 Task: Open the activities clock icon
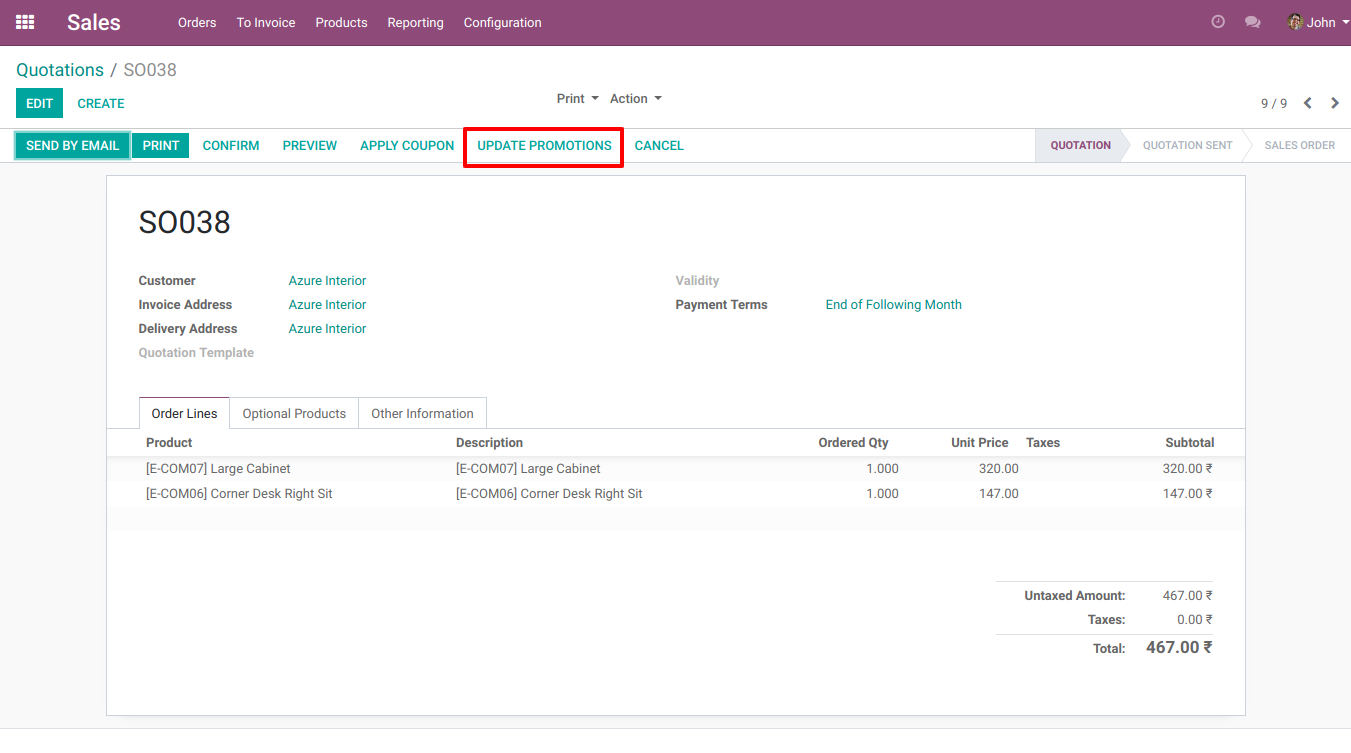(1217, 22)
